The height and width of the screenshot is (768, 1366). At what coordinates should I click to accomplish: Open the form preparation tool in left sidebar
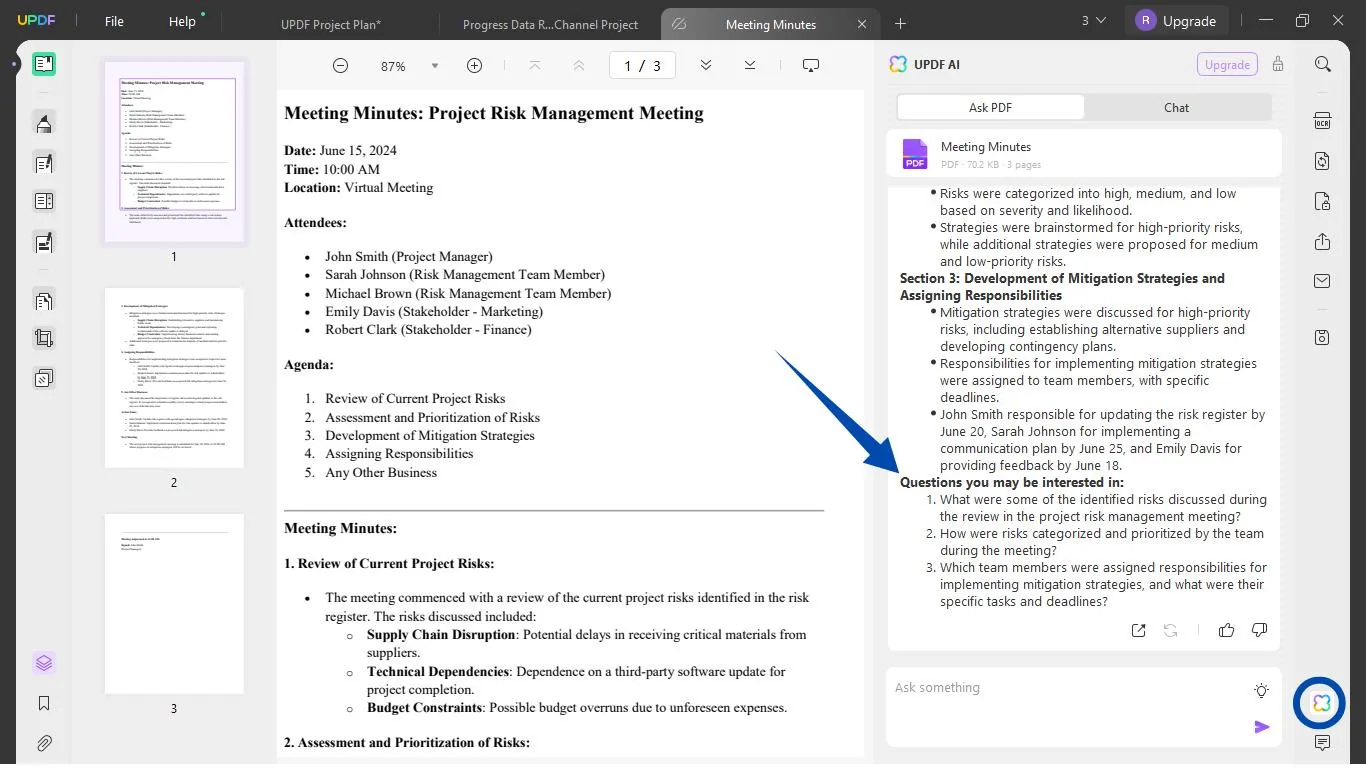[x=44, y=242]
